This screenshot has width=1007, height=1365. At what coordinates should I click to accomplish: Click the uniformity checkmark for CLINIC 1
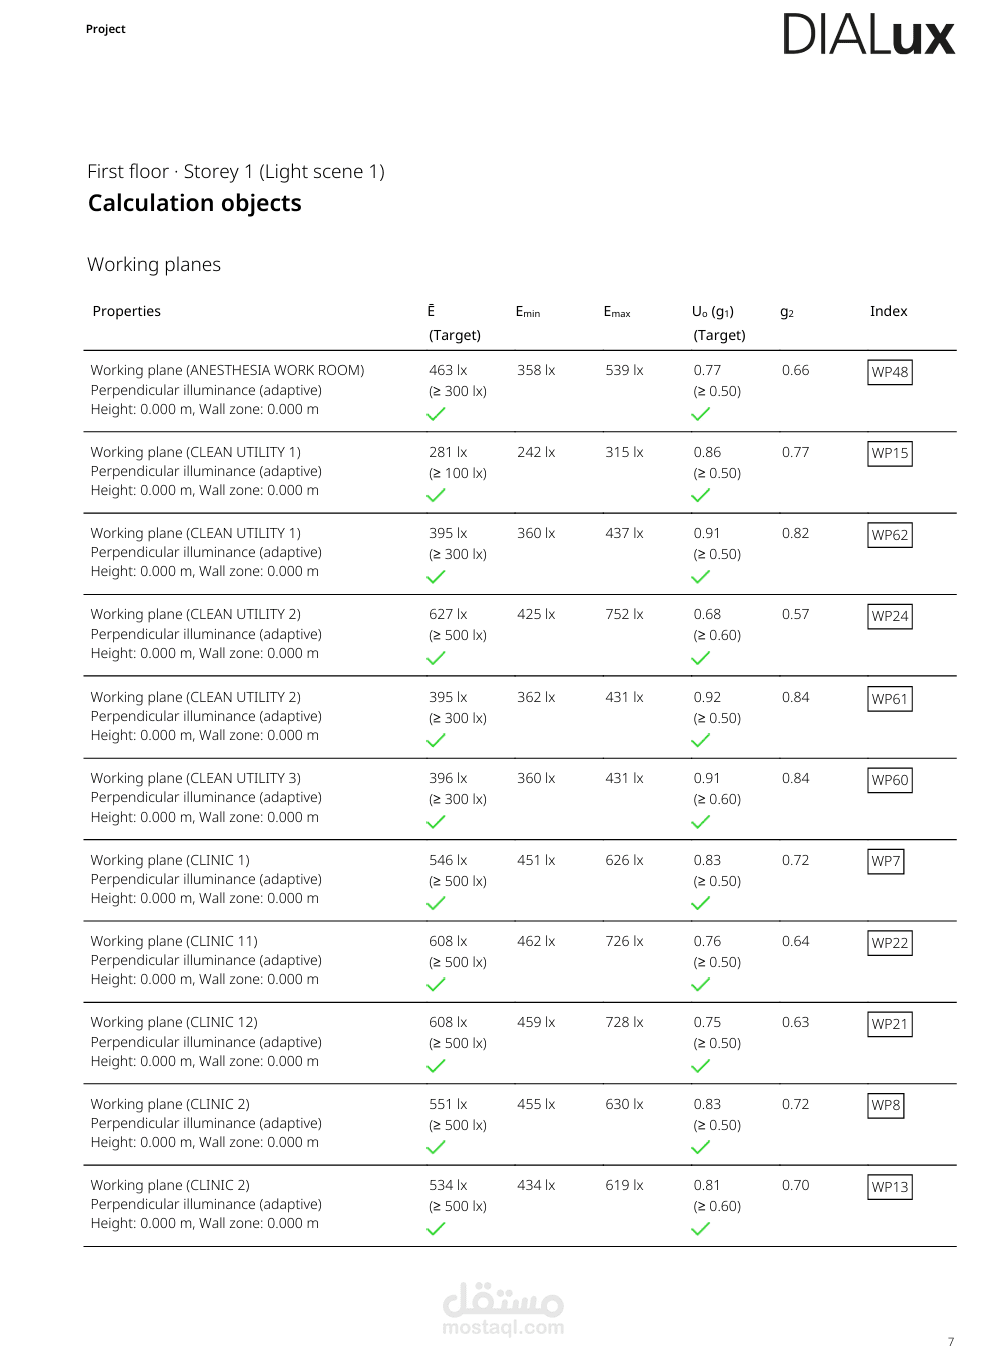point(701,903)
